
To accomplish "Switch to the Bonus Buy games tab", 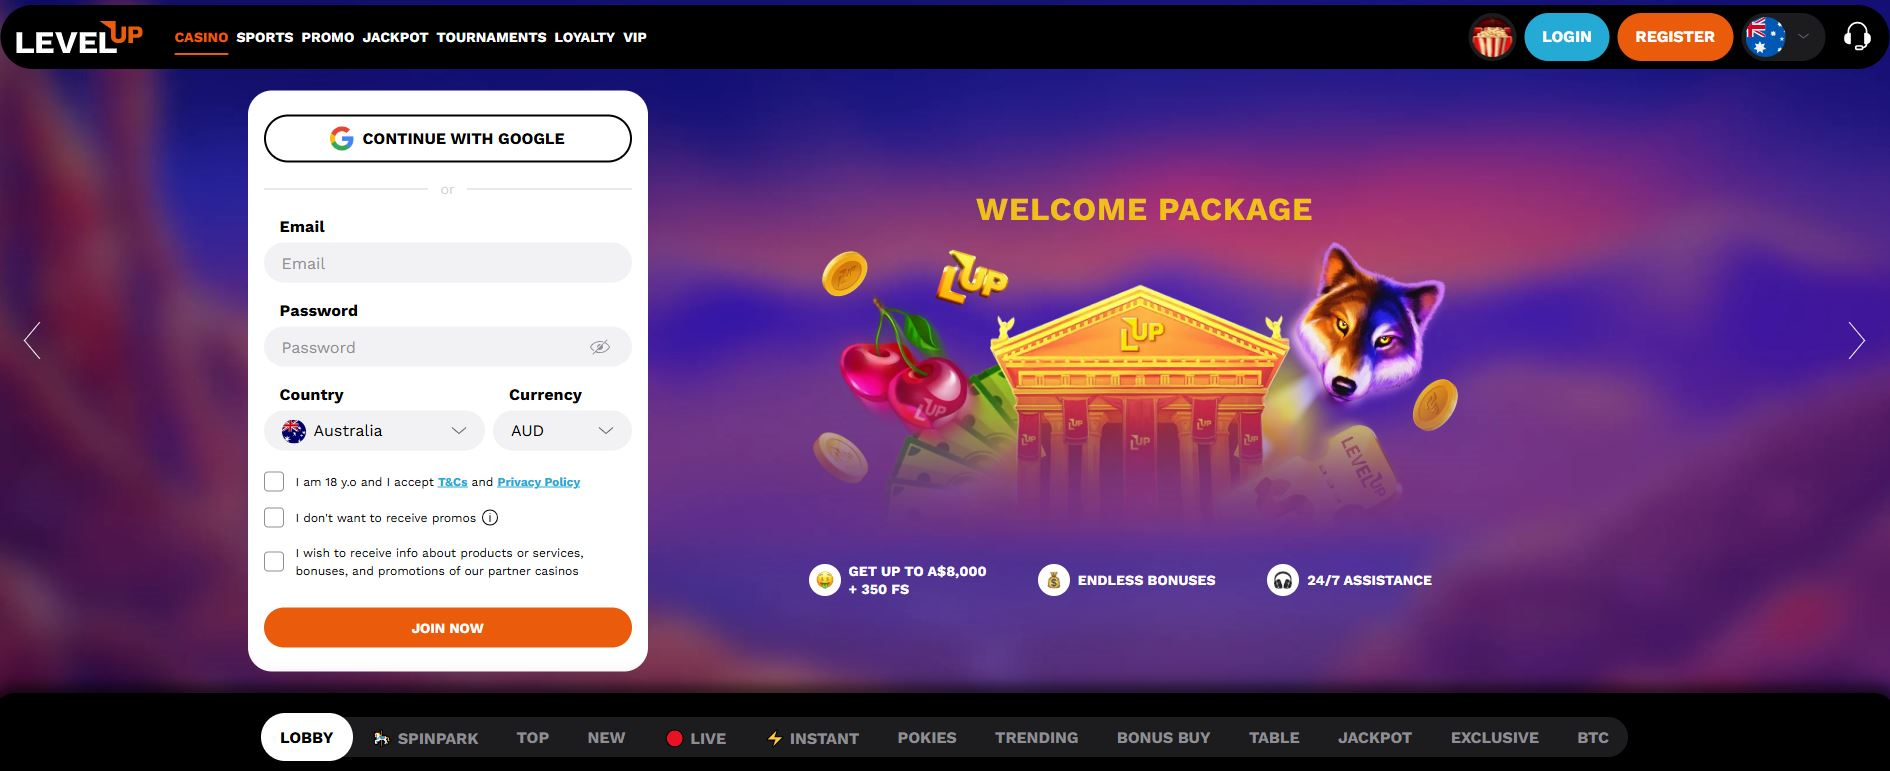I will (1163, 738).
